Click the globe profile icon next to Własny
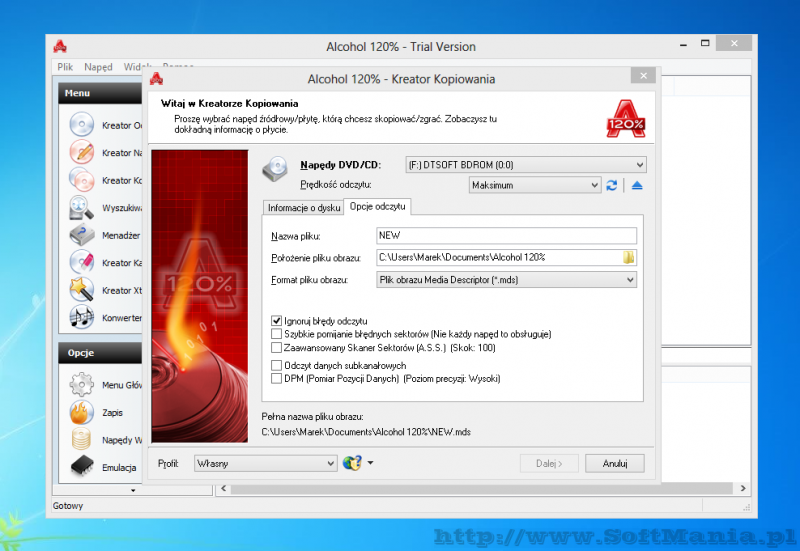This screenshot has height=551, width=800. [352, 463]
